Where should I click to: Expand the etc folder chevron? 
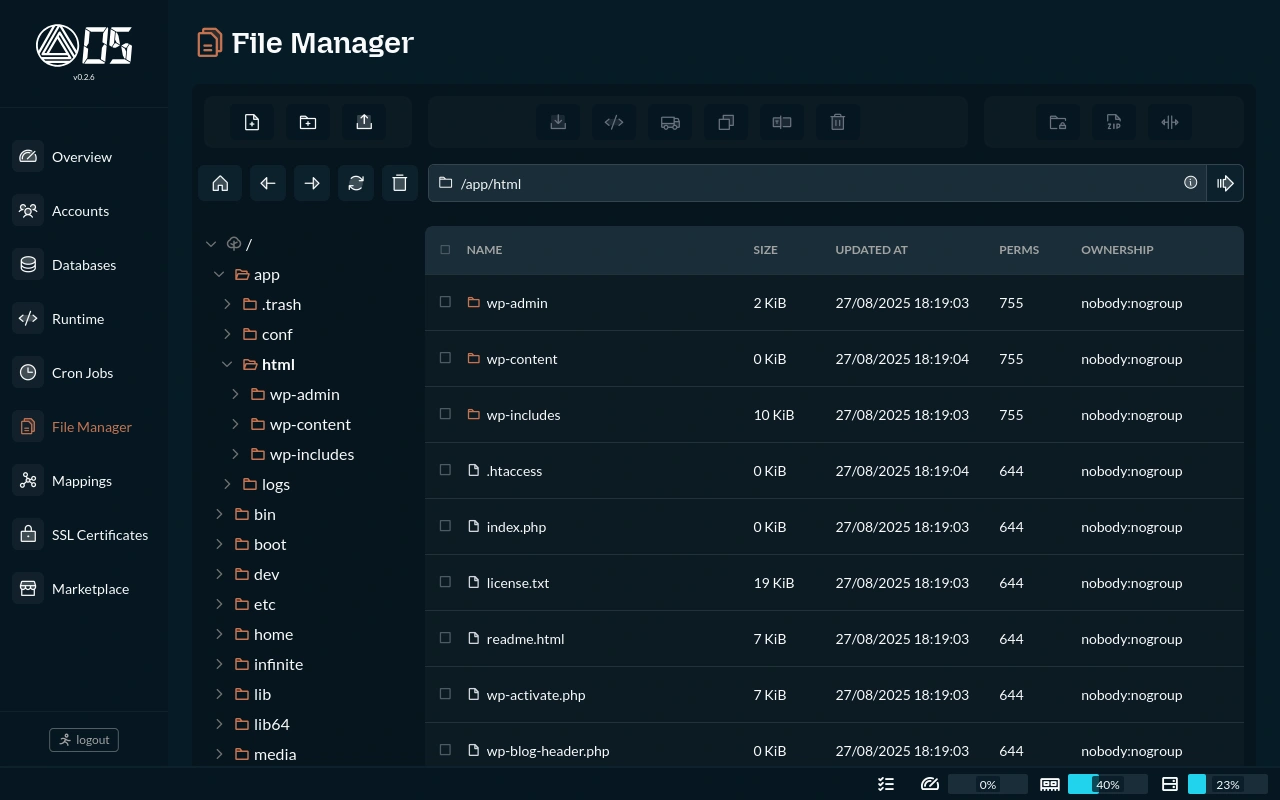[219, 604]
